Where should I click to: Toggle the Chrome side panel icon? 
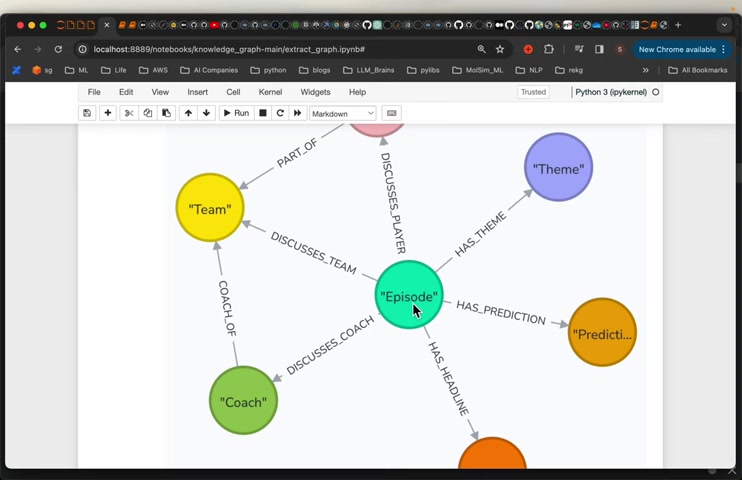(599, 49)
